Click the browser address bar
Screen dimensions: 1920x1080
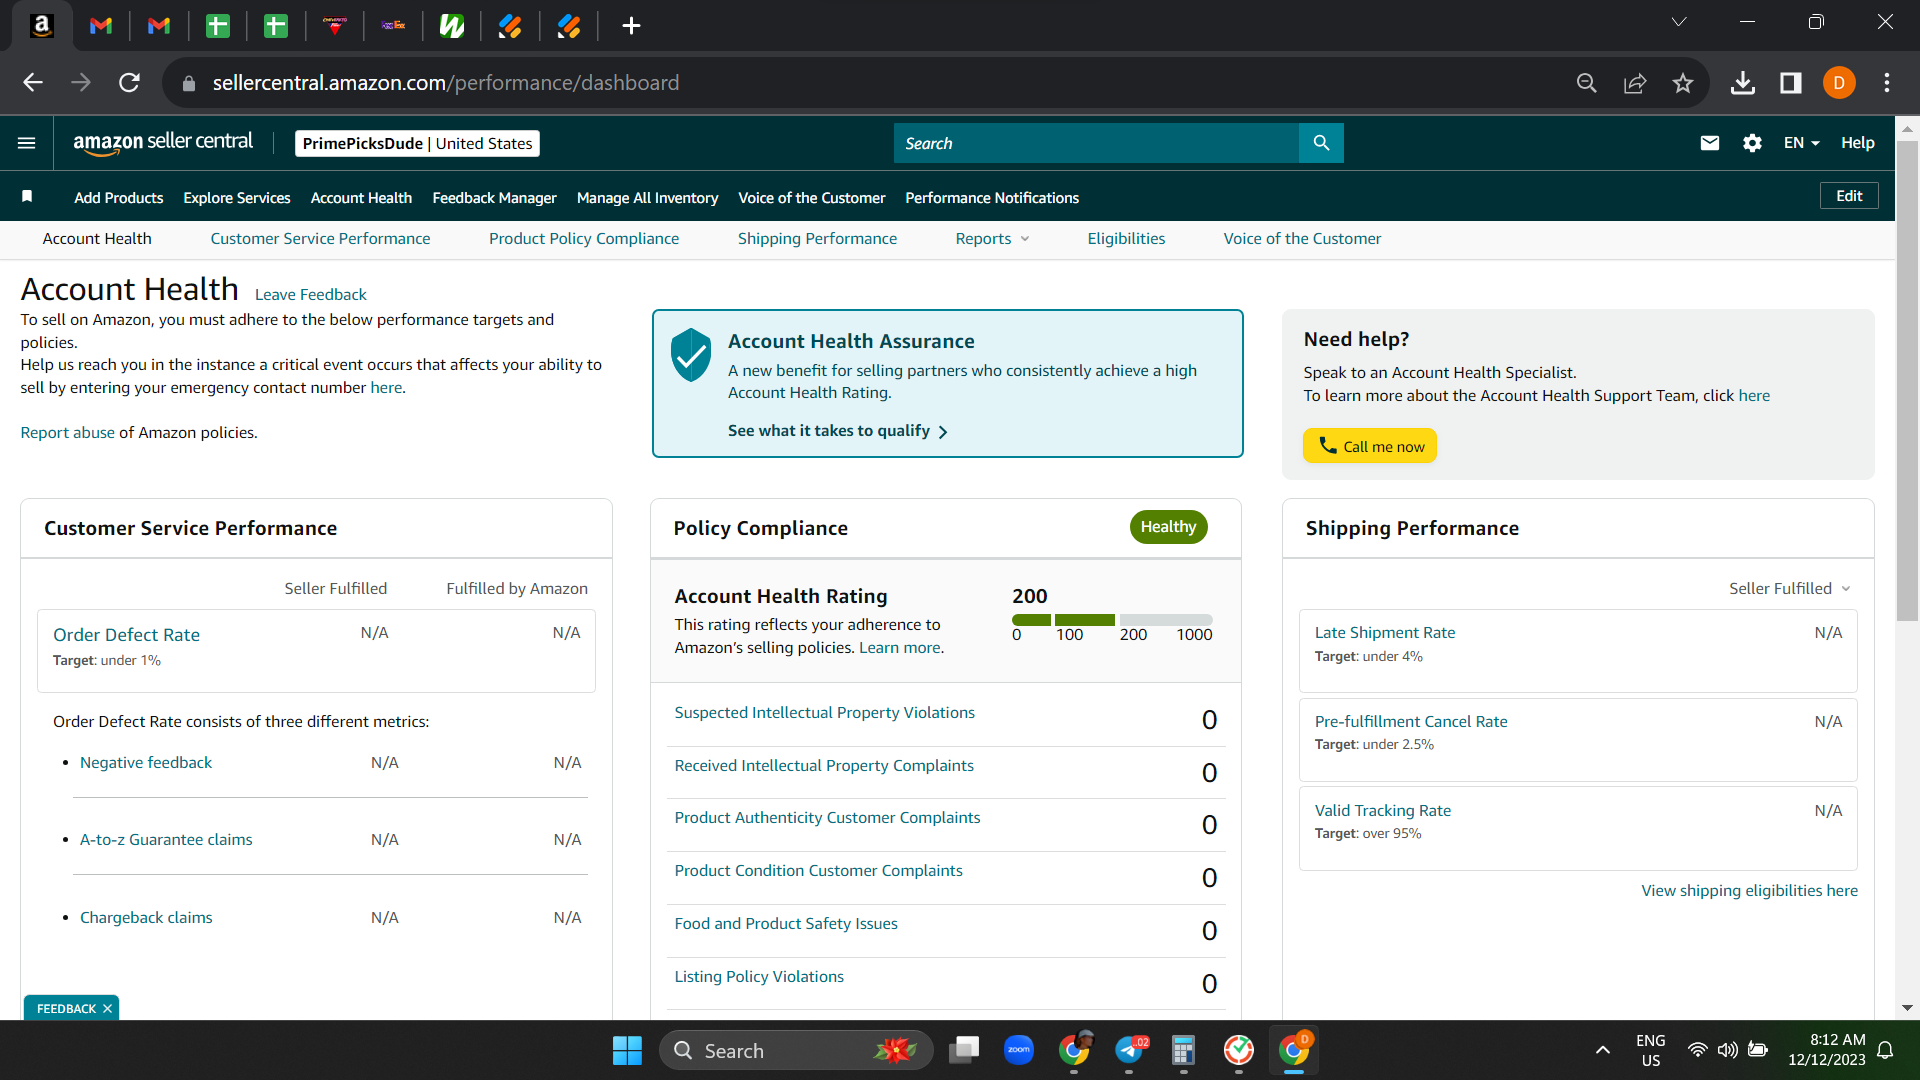click(870, 83)
